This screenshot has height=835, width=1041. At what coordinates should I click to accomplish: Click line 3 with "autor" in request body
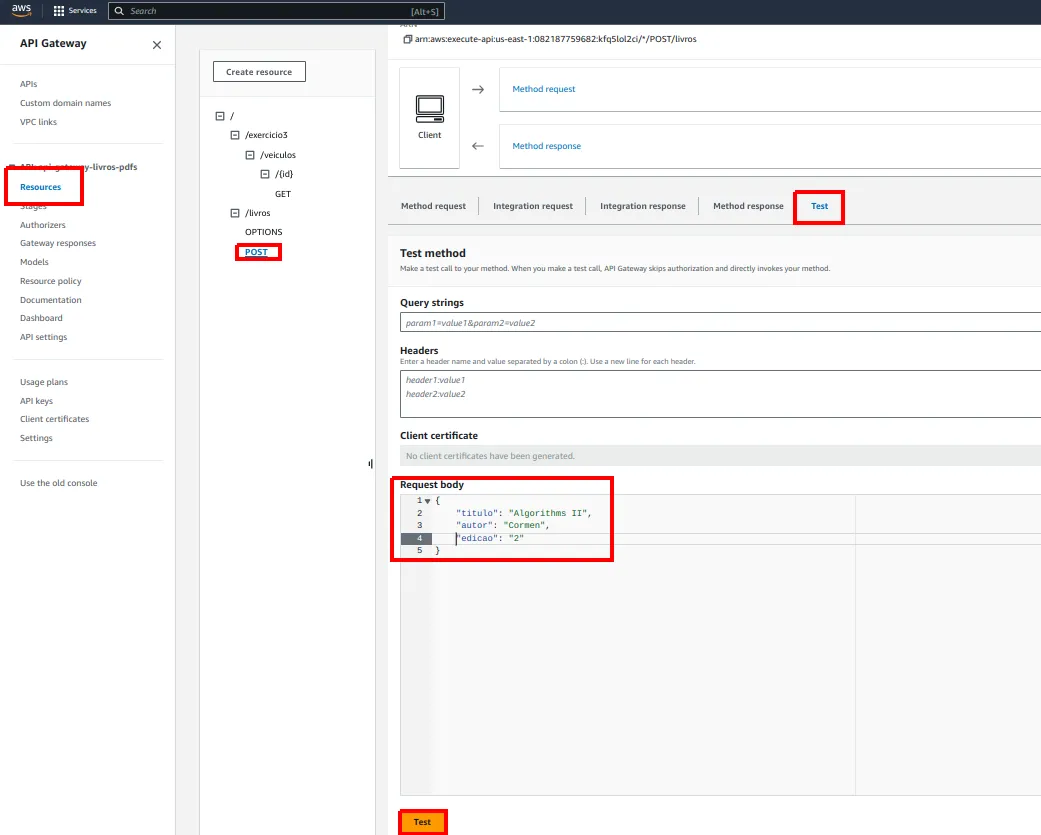point(503,525)
